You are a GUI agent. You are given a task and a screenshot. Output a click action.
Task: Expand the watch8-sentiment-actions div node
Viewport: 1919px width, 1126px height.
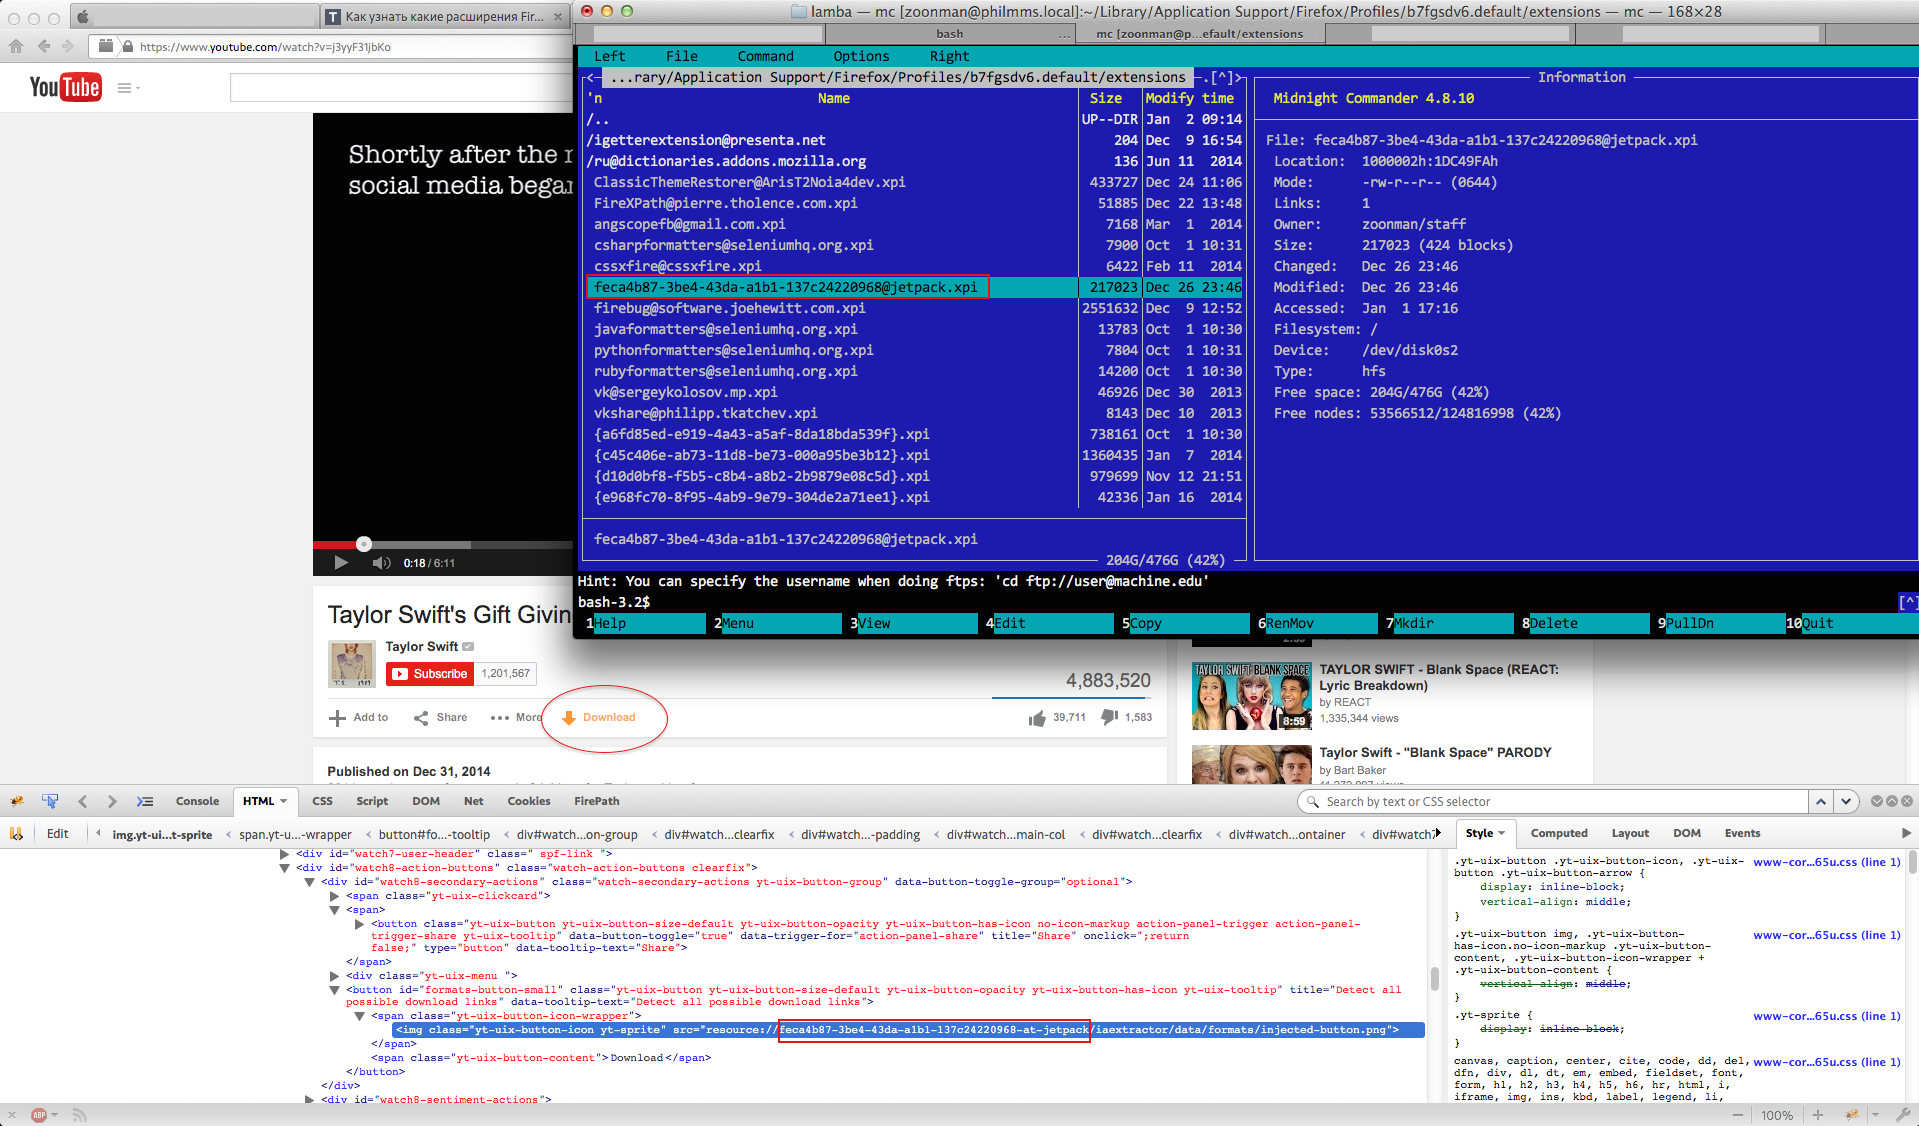pos(309,1099)
